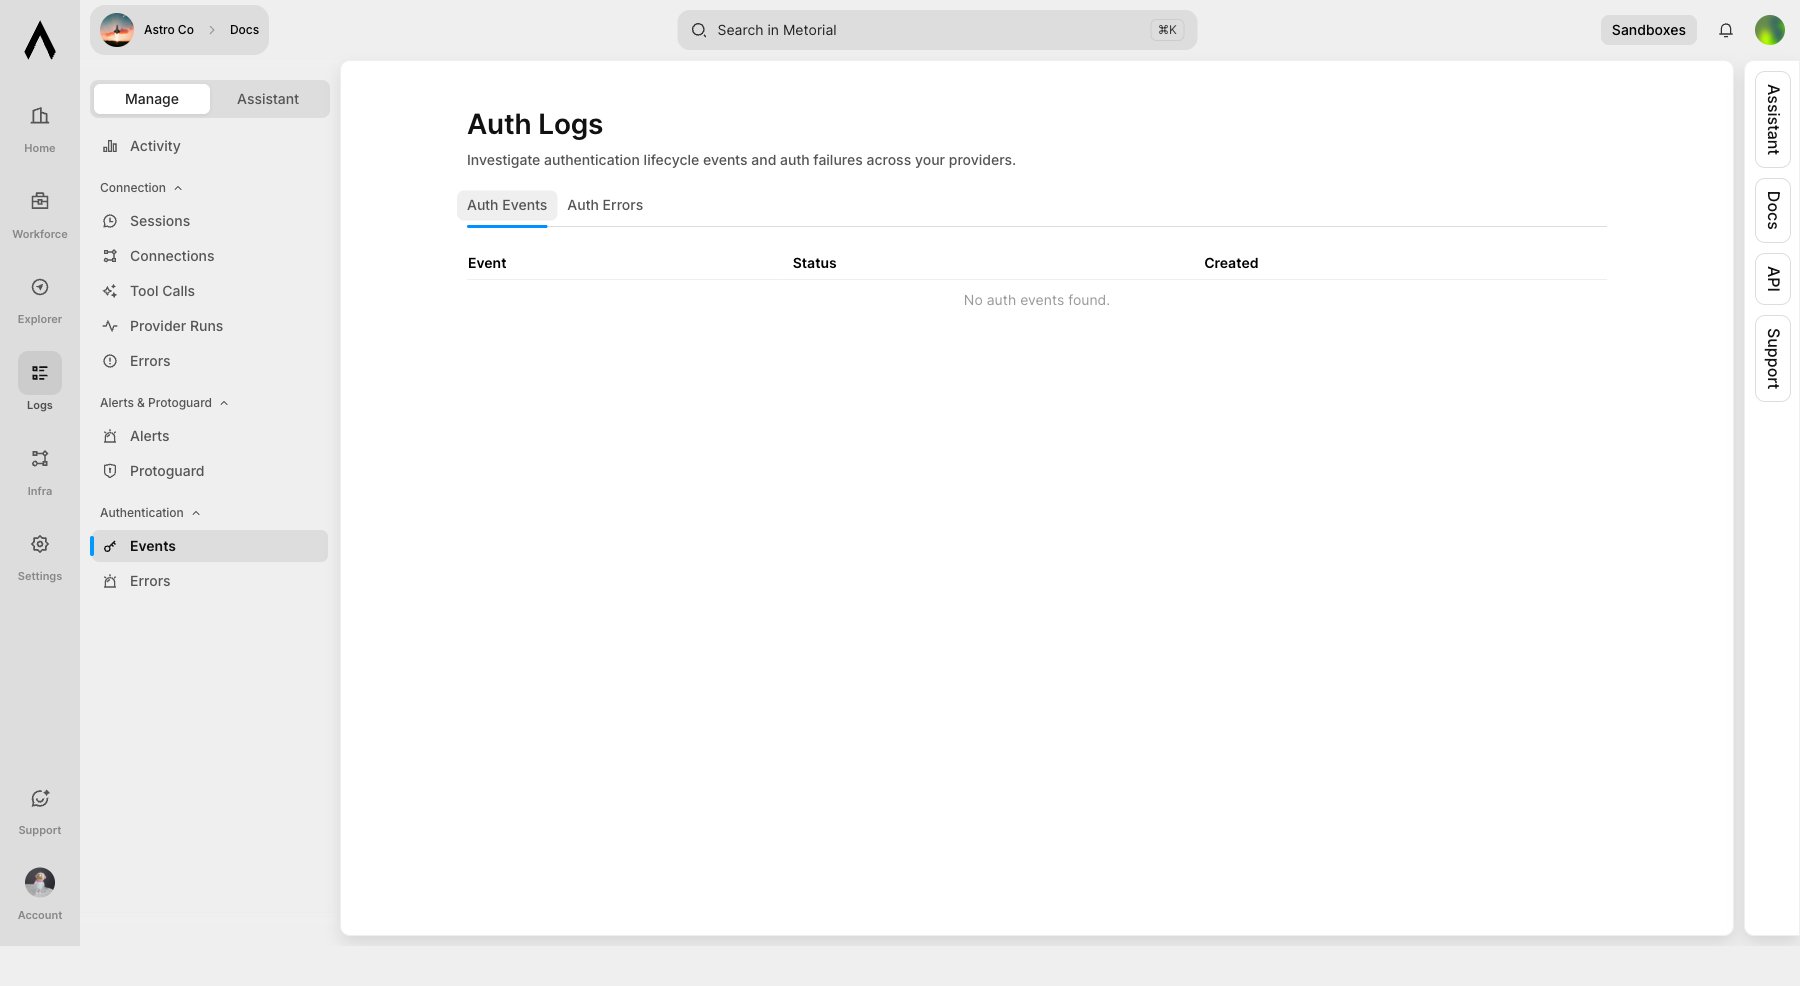
Task: Click the Sessions clock icon
Action: coord(110,221)
